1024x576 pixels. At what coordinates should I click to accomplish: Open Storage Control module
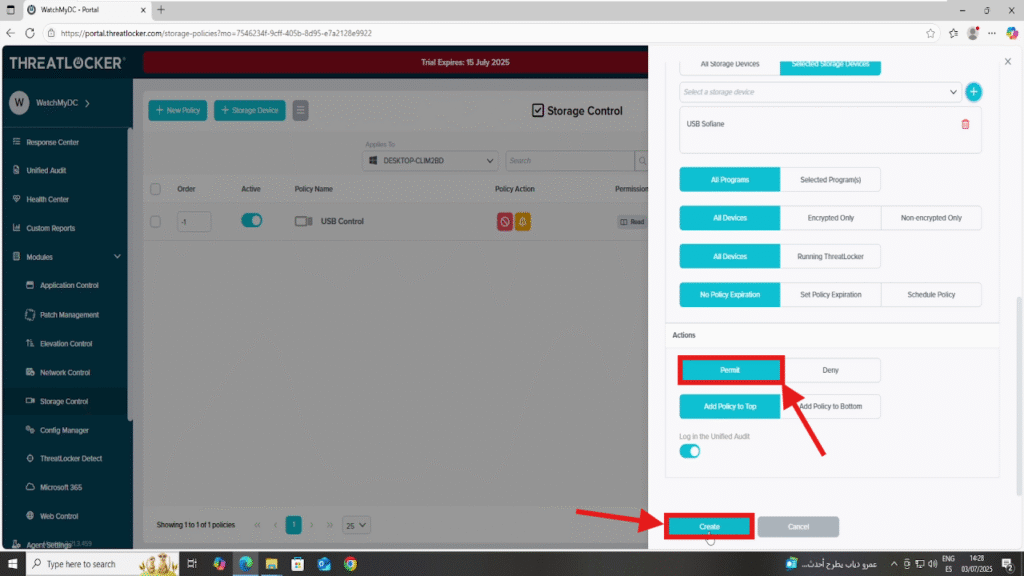pyautogui.click(x=63, y=401)
